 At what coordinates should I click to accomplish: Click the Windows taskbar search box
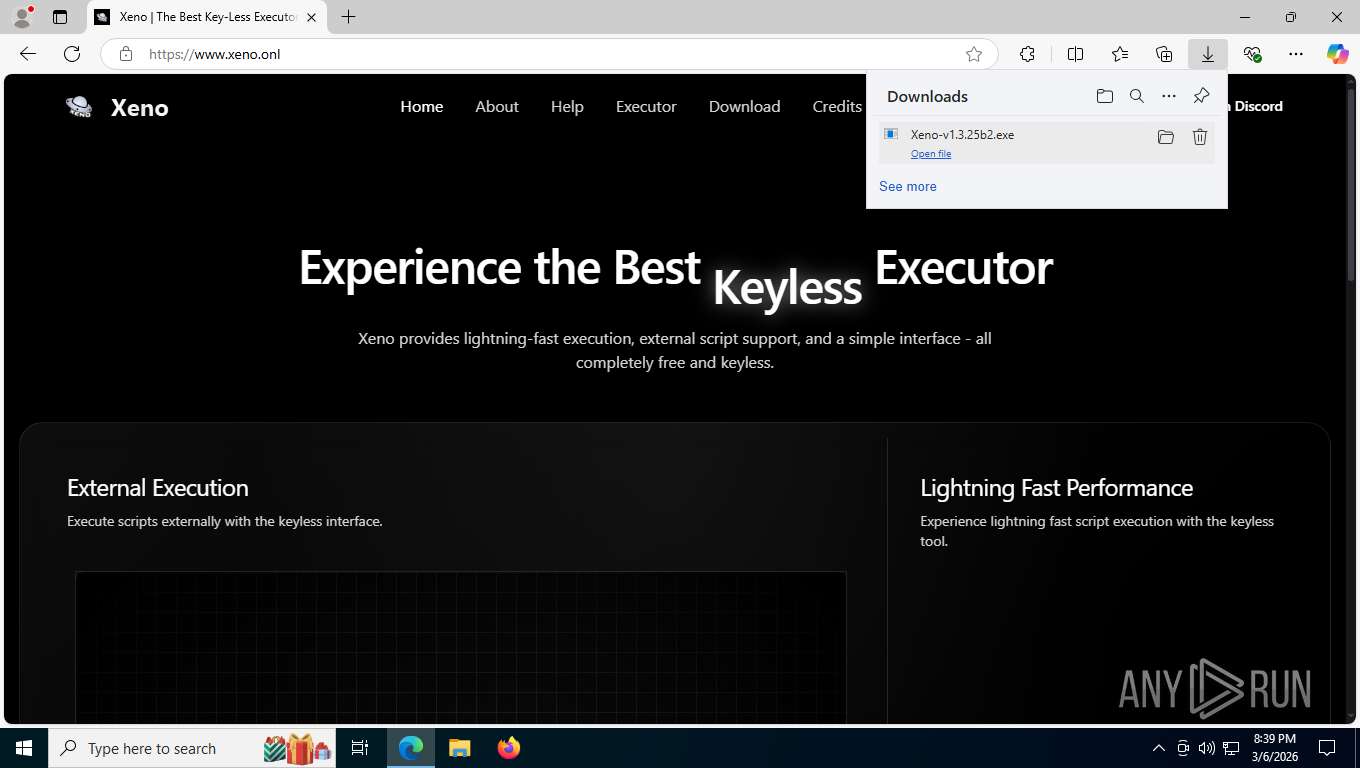point(192,748)
